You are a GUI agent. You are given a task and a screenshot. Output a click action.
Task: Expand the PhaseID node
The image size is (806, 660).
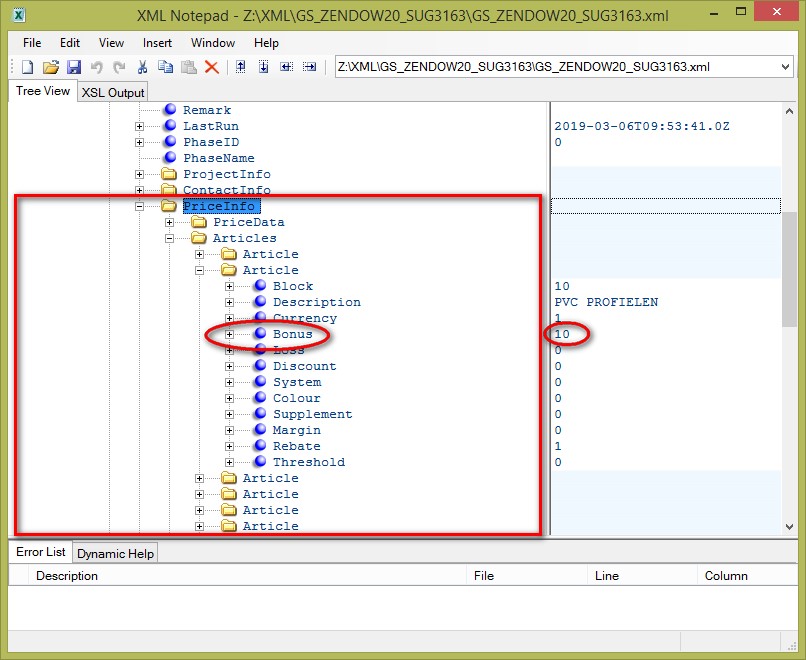[139, 142]
